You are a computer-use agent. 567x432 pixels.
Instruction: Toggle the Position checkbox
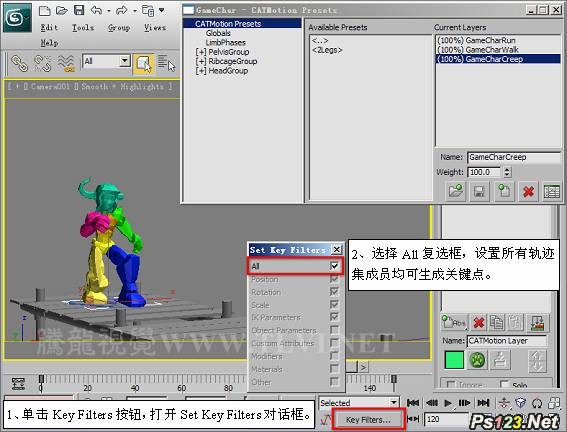pos(334,279)
